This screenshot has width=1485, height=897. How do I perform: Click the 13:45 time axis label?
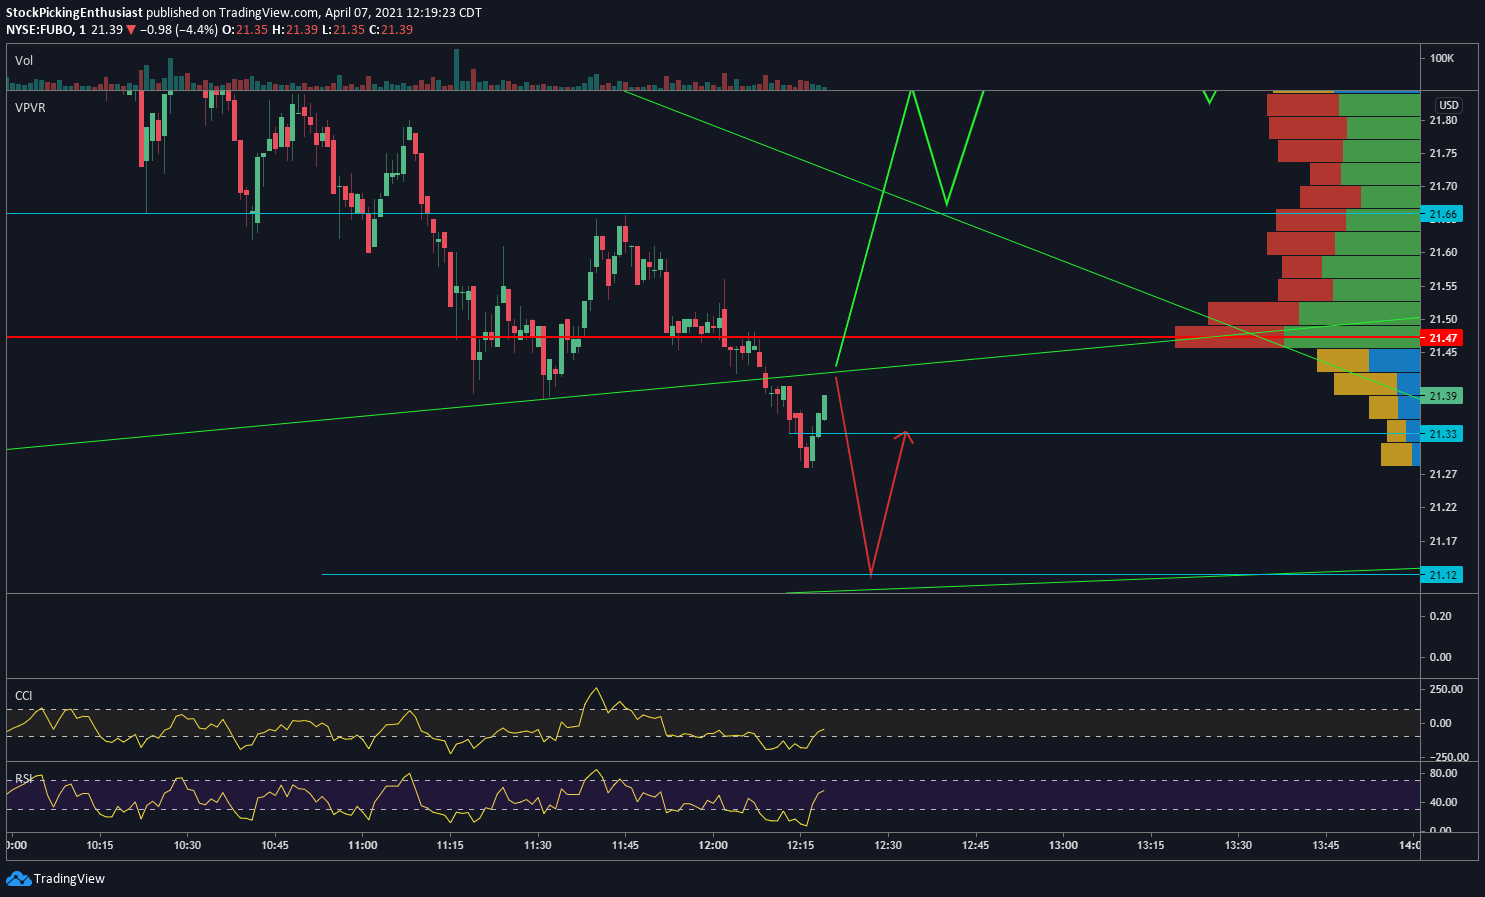1326,845
